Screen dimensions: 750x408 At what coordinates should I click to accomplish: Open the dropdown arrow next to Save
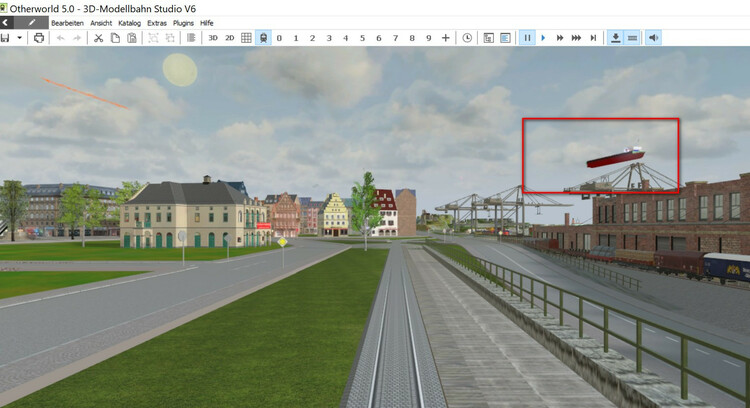[19, 38]
